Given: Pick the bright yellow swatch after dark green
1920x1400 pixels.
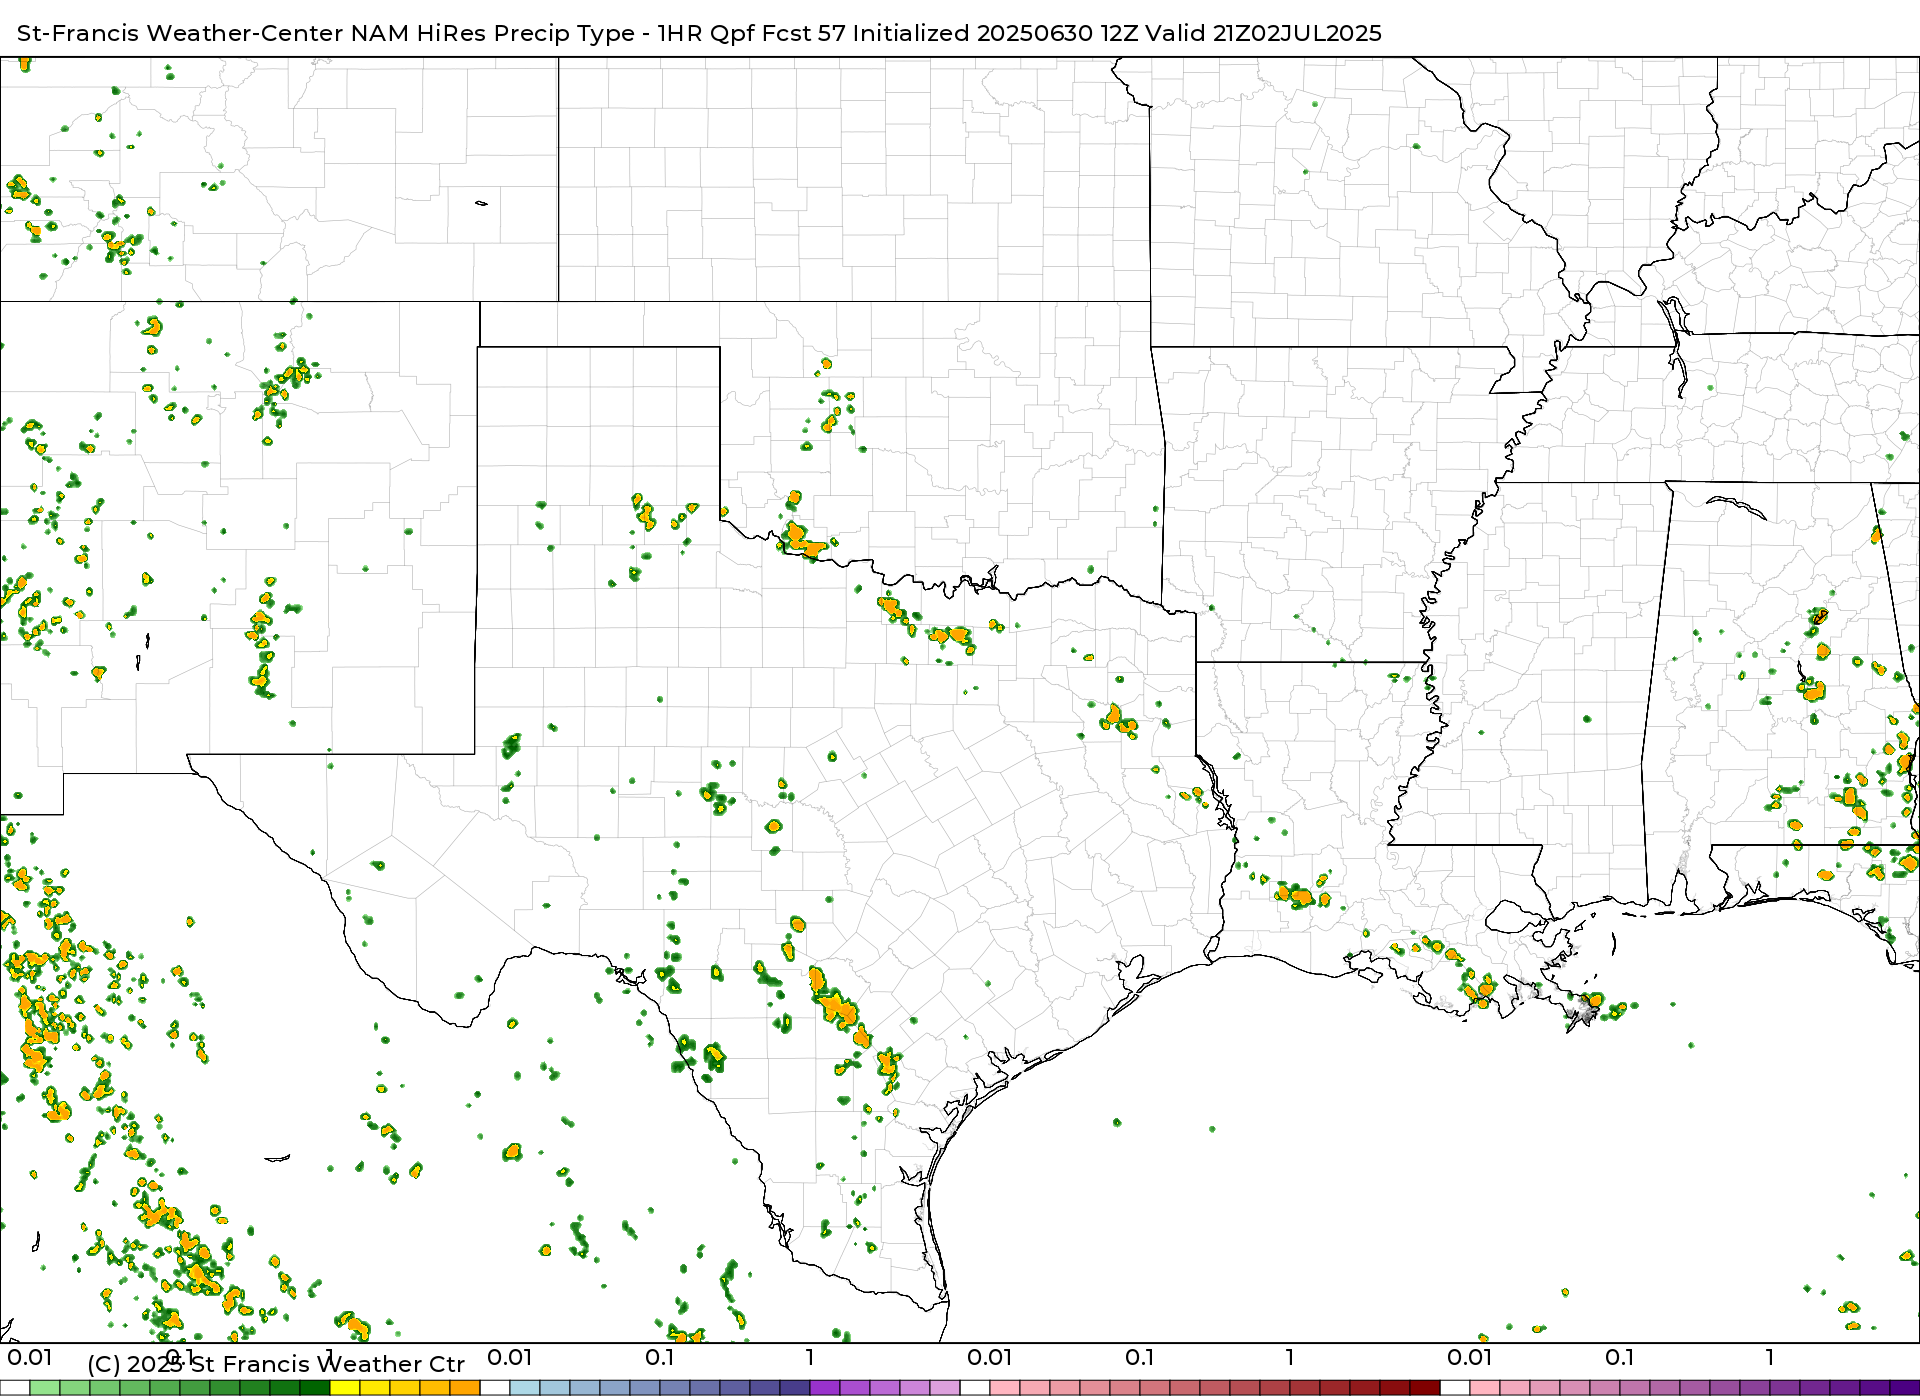Looking at the screenshot, I should pos(345,1388).
